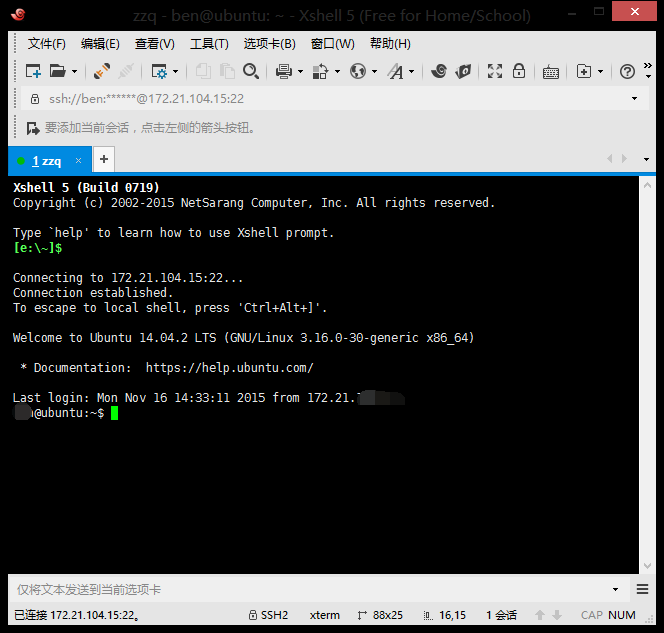
Task: Click the session properties gear icon
Action: [159, 71]
